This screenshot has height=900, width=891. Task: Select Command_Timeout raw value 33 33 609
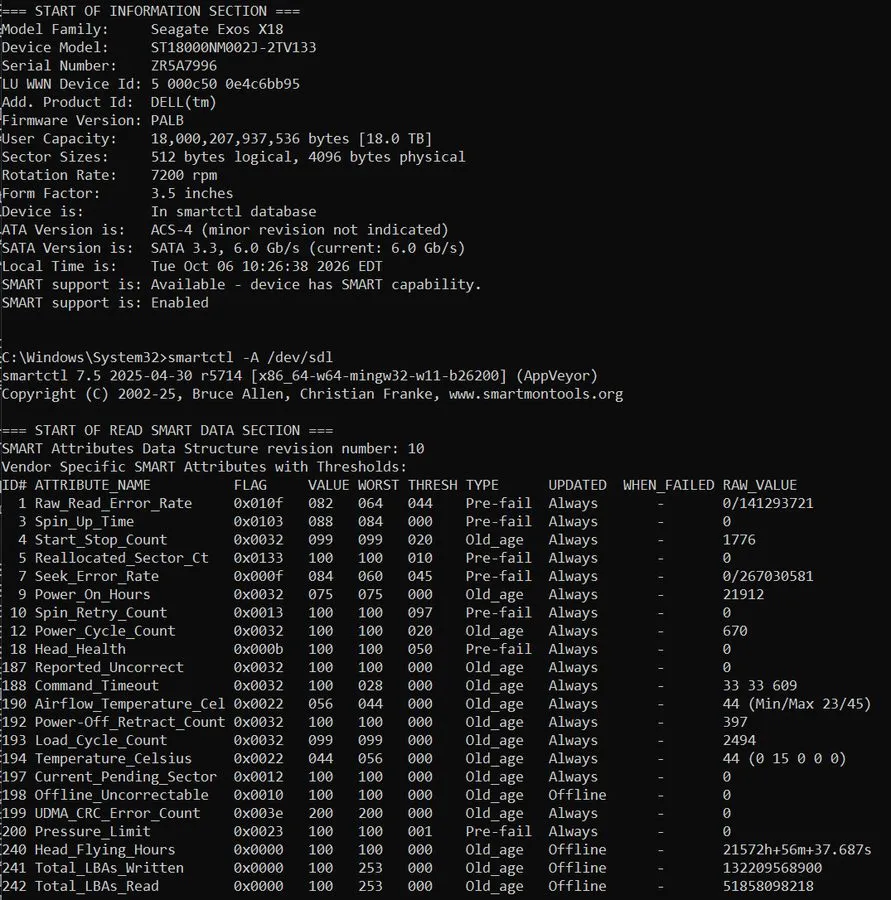(760, 686)
